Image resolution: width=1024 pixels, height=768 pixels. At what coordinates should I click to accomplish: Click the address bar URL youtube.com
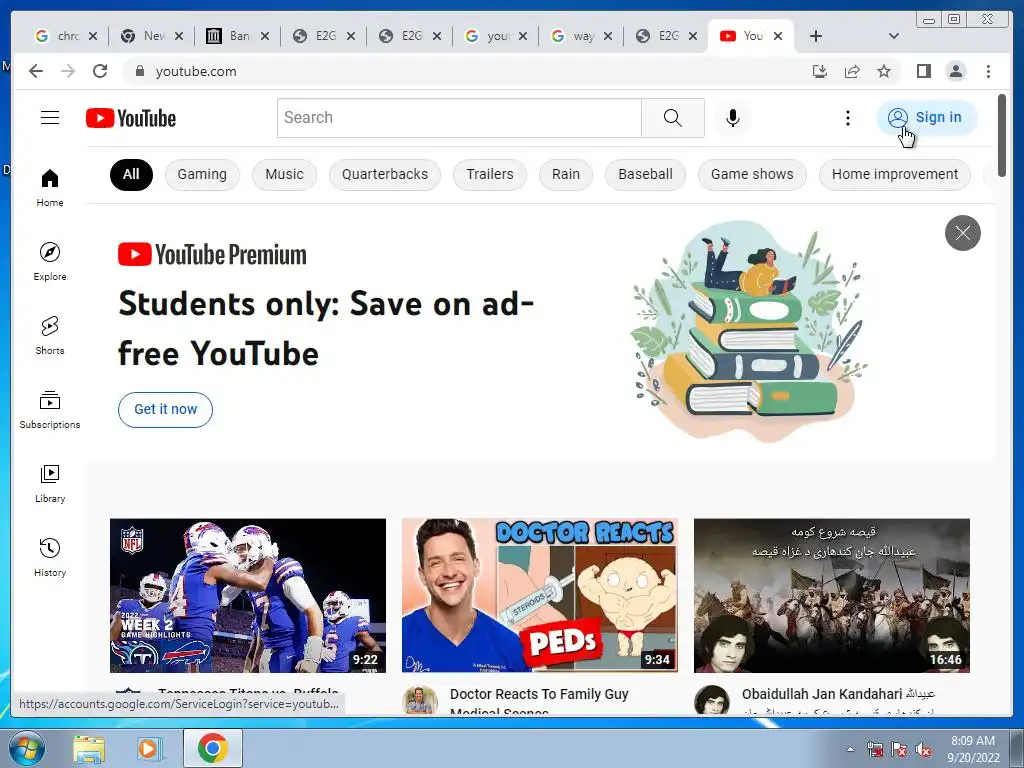[196, 71]
